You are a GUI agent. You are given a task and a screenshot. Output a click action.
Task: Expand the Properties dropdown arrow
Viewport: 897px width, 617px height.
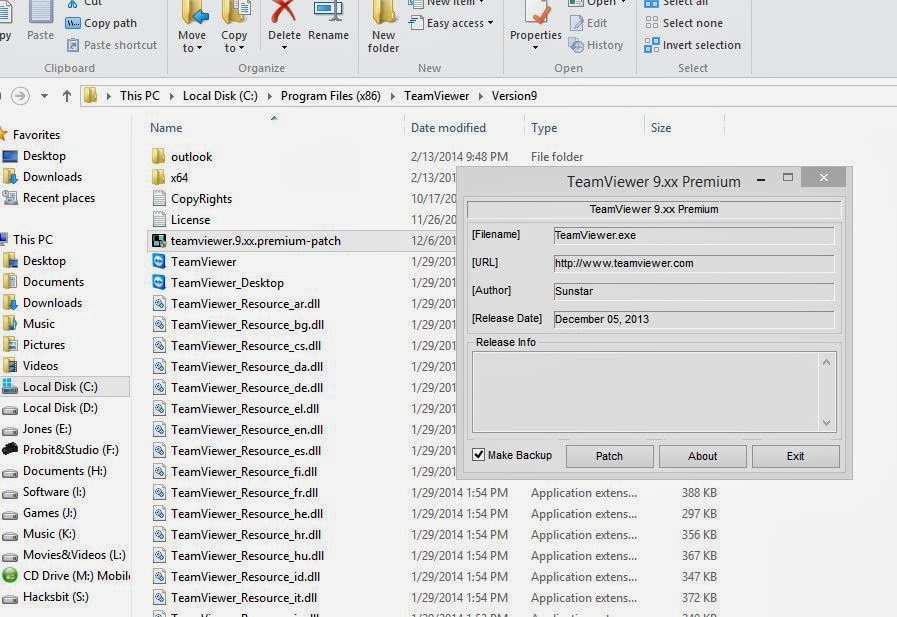click(535, 48)
